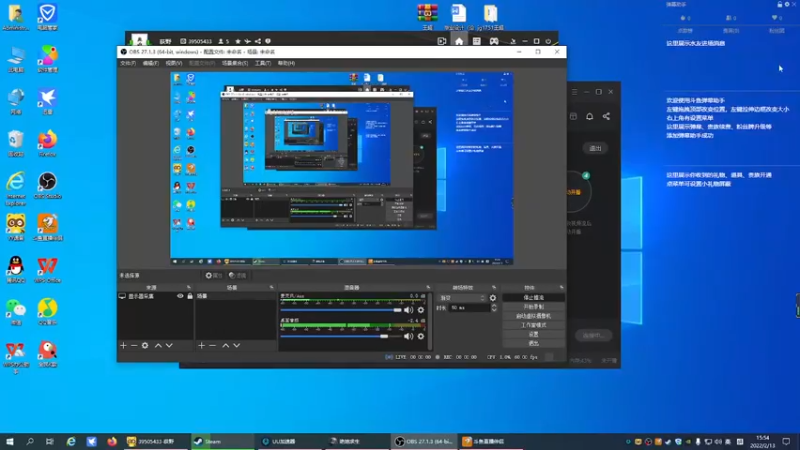800x450 pixels.
Task: Click the 工作室模式 button
Action: (x=534, y=325)
